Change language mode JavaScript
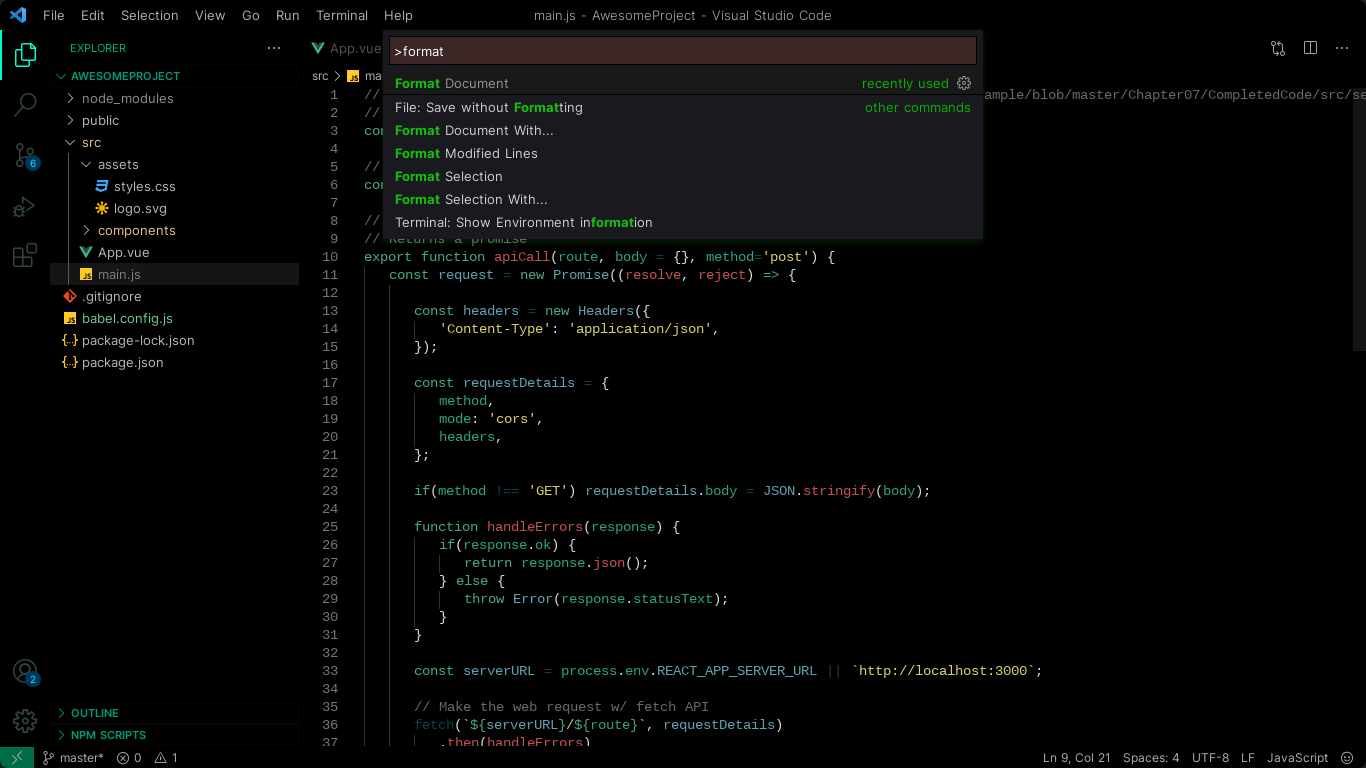This screenshot has height=768, width=1366. pyautogui.click(x=1297, y=758)
